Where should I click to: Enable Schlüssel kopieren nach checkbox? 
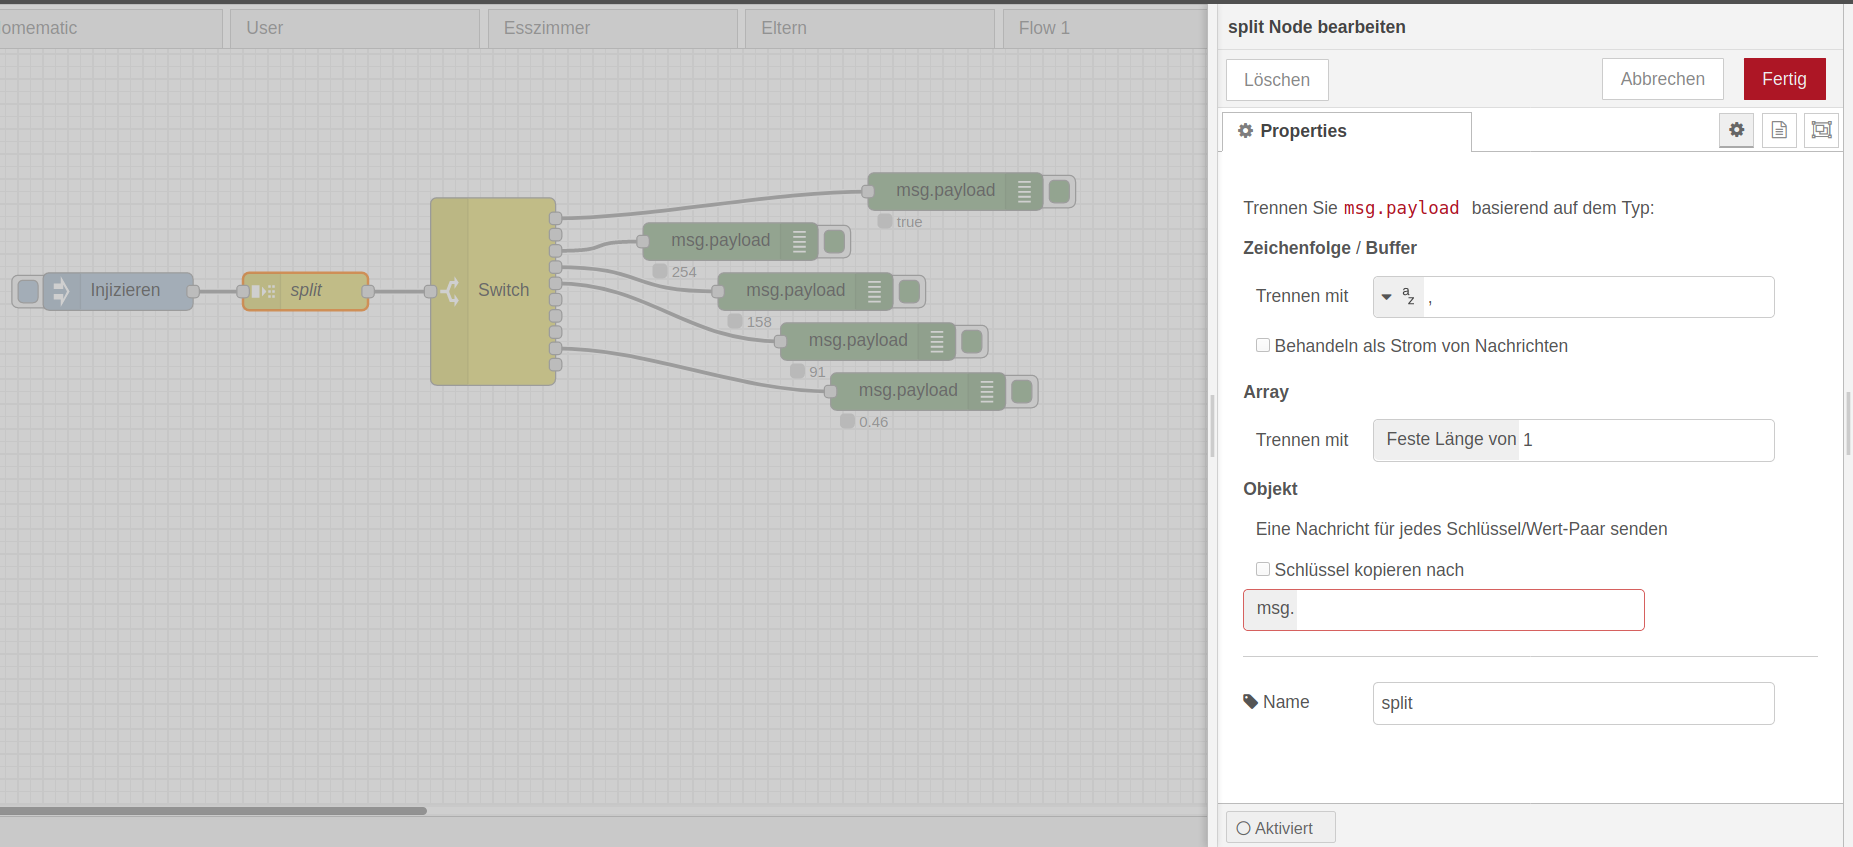1263,569
